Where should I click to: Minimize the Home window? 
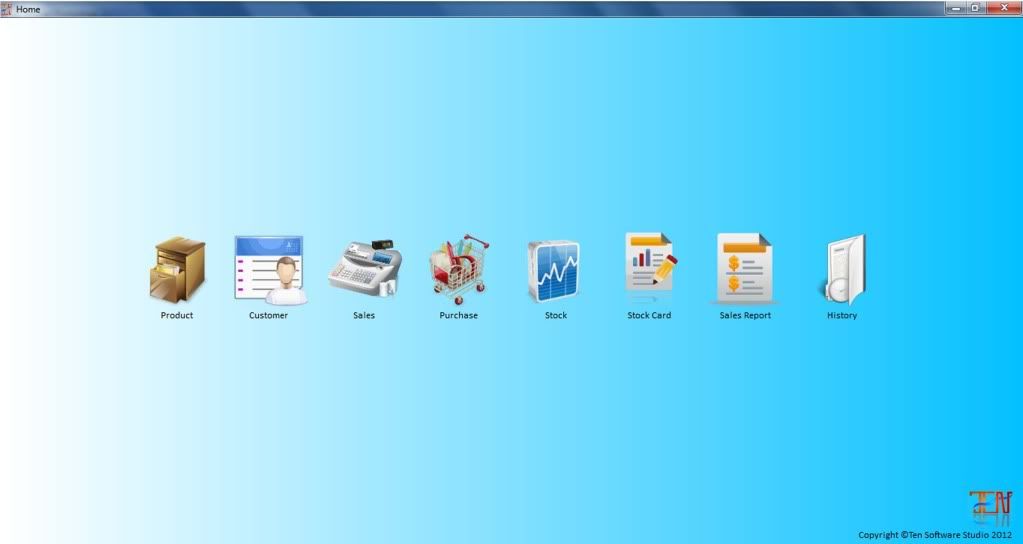coord(956,8)
